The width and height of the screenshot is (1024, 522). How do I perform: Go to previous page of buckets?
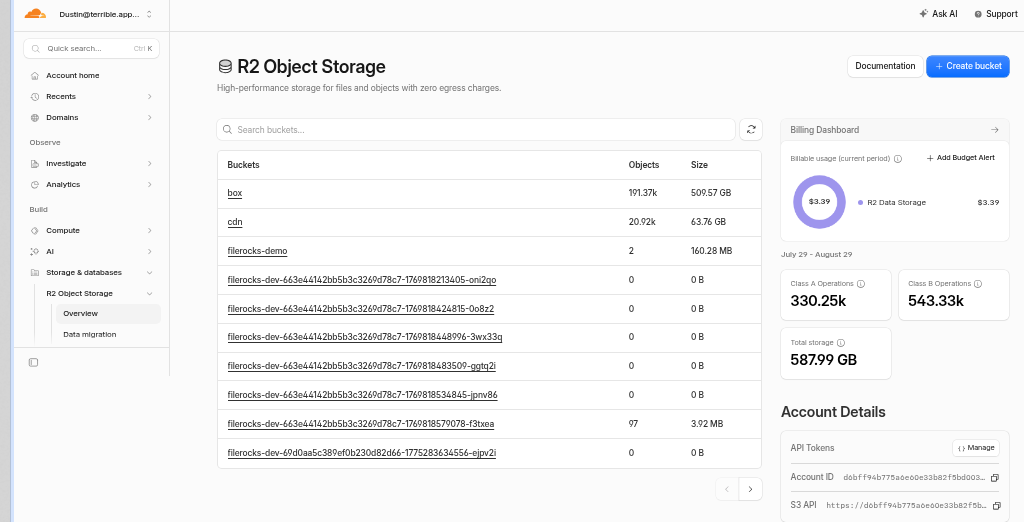[728, 489]
